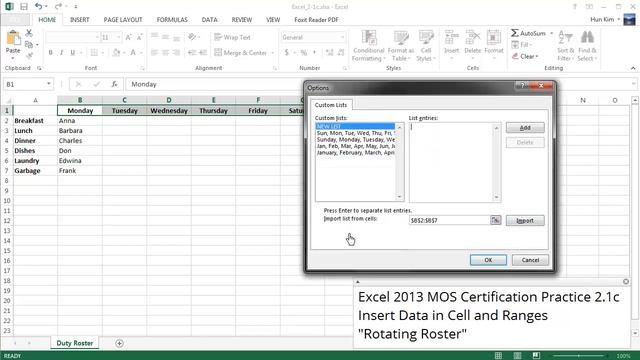
Task: Click the collapse dialog range selector icon
Action: (495, 220)
